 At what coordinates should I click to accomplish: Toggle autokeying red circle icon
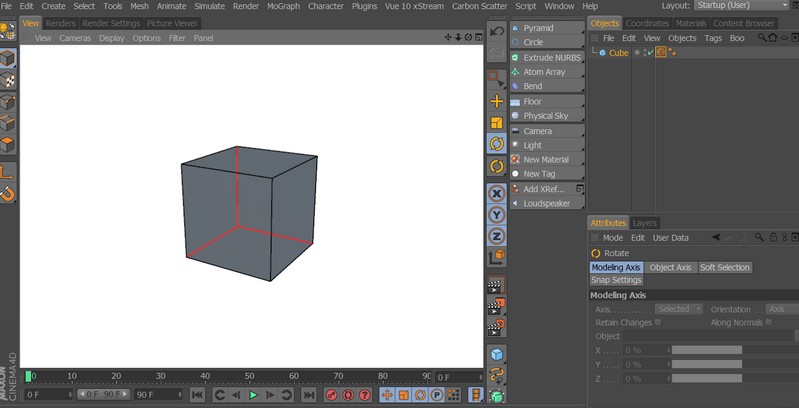point(348,395)
